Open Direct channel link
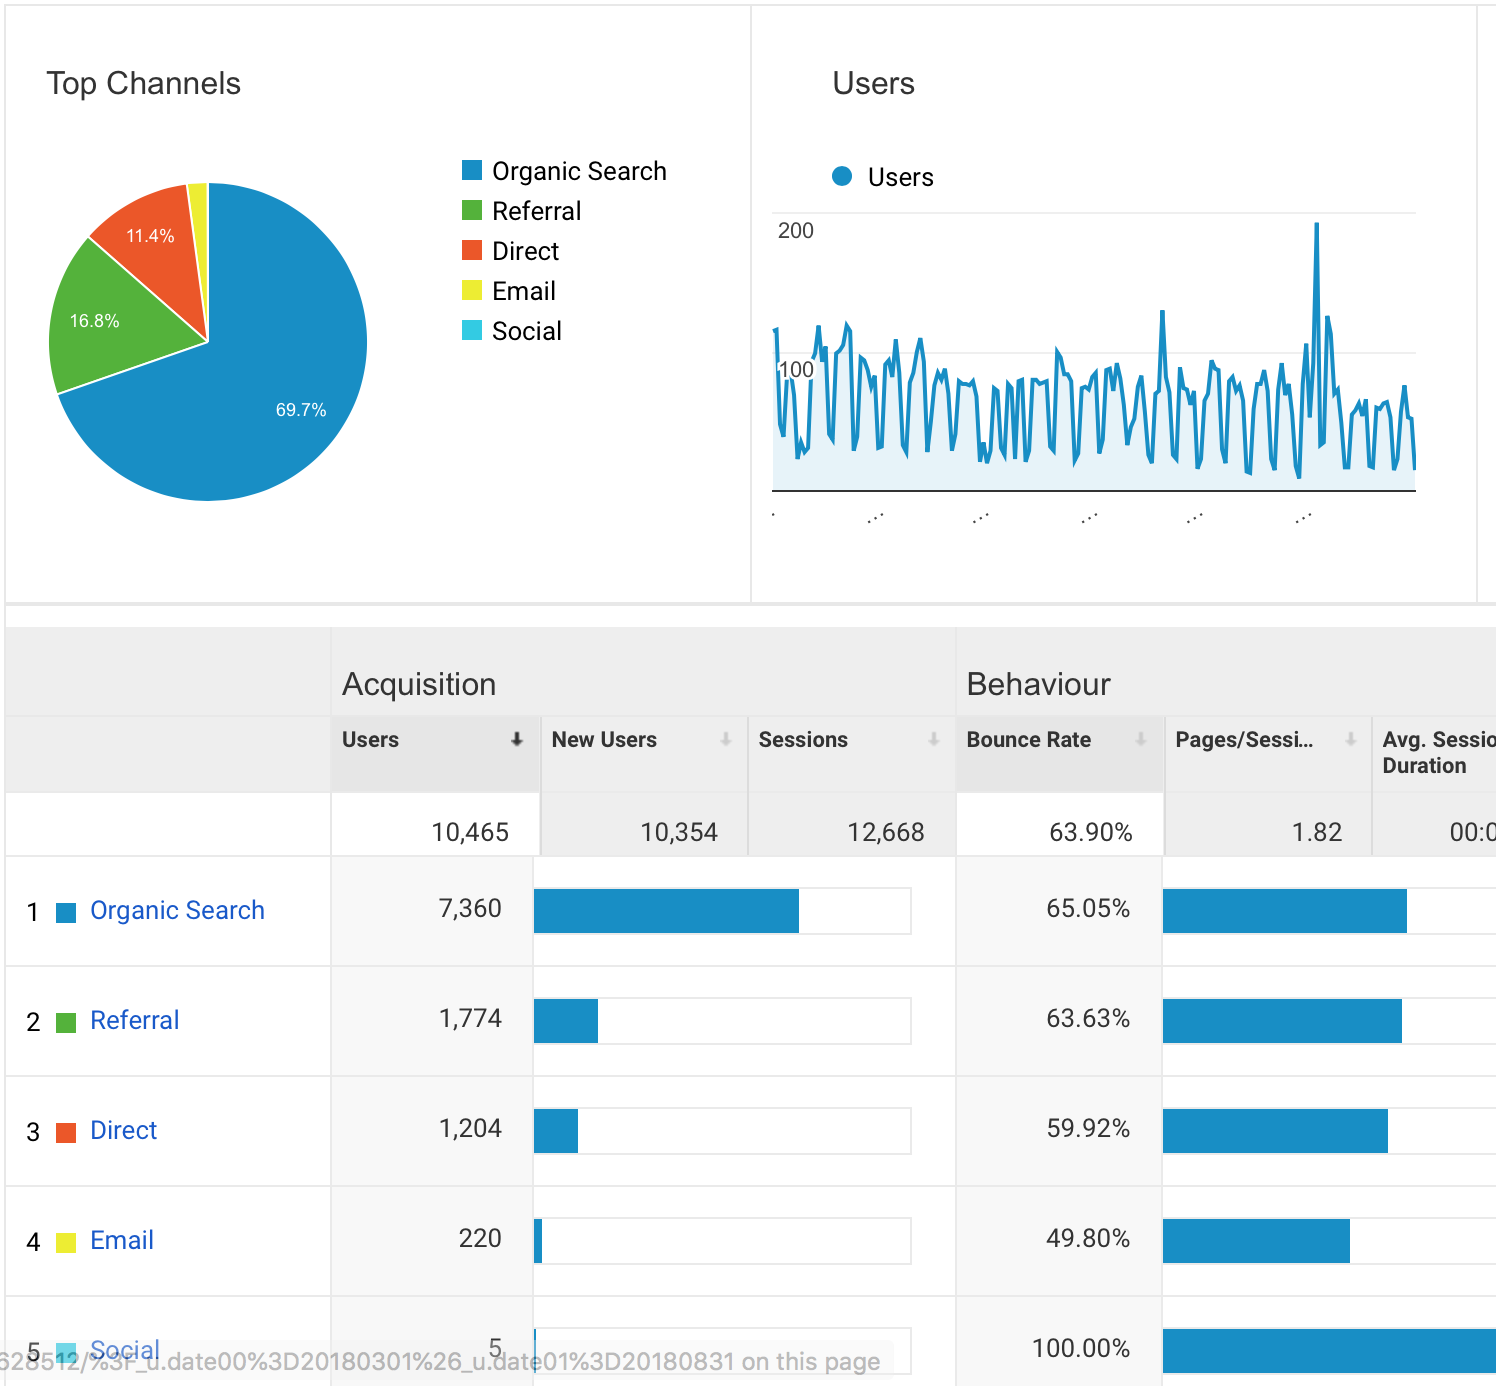The image size is (1496, 1386). click(123, 1130)
